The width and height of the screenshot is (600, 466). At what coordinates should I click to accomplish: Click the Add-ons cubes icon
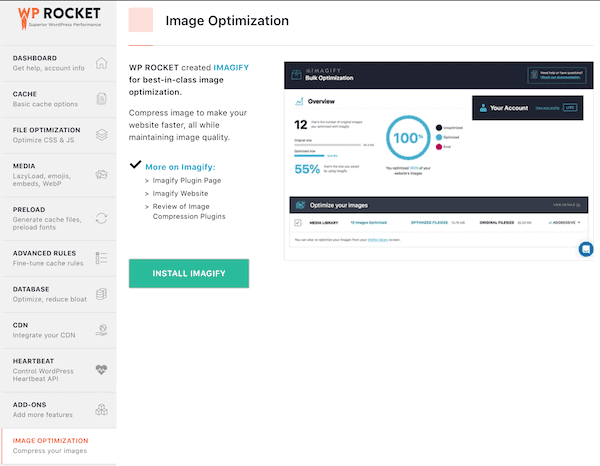pyautogui.click(x=101, y=409)
